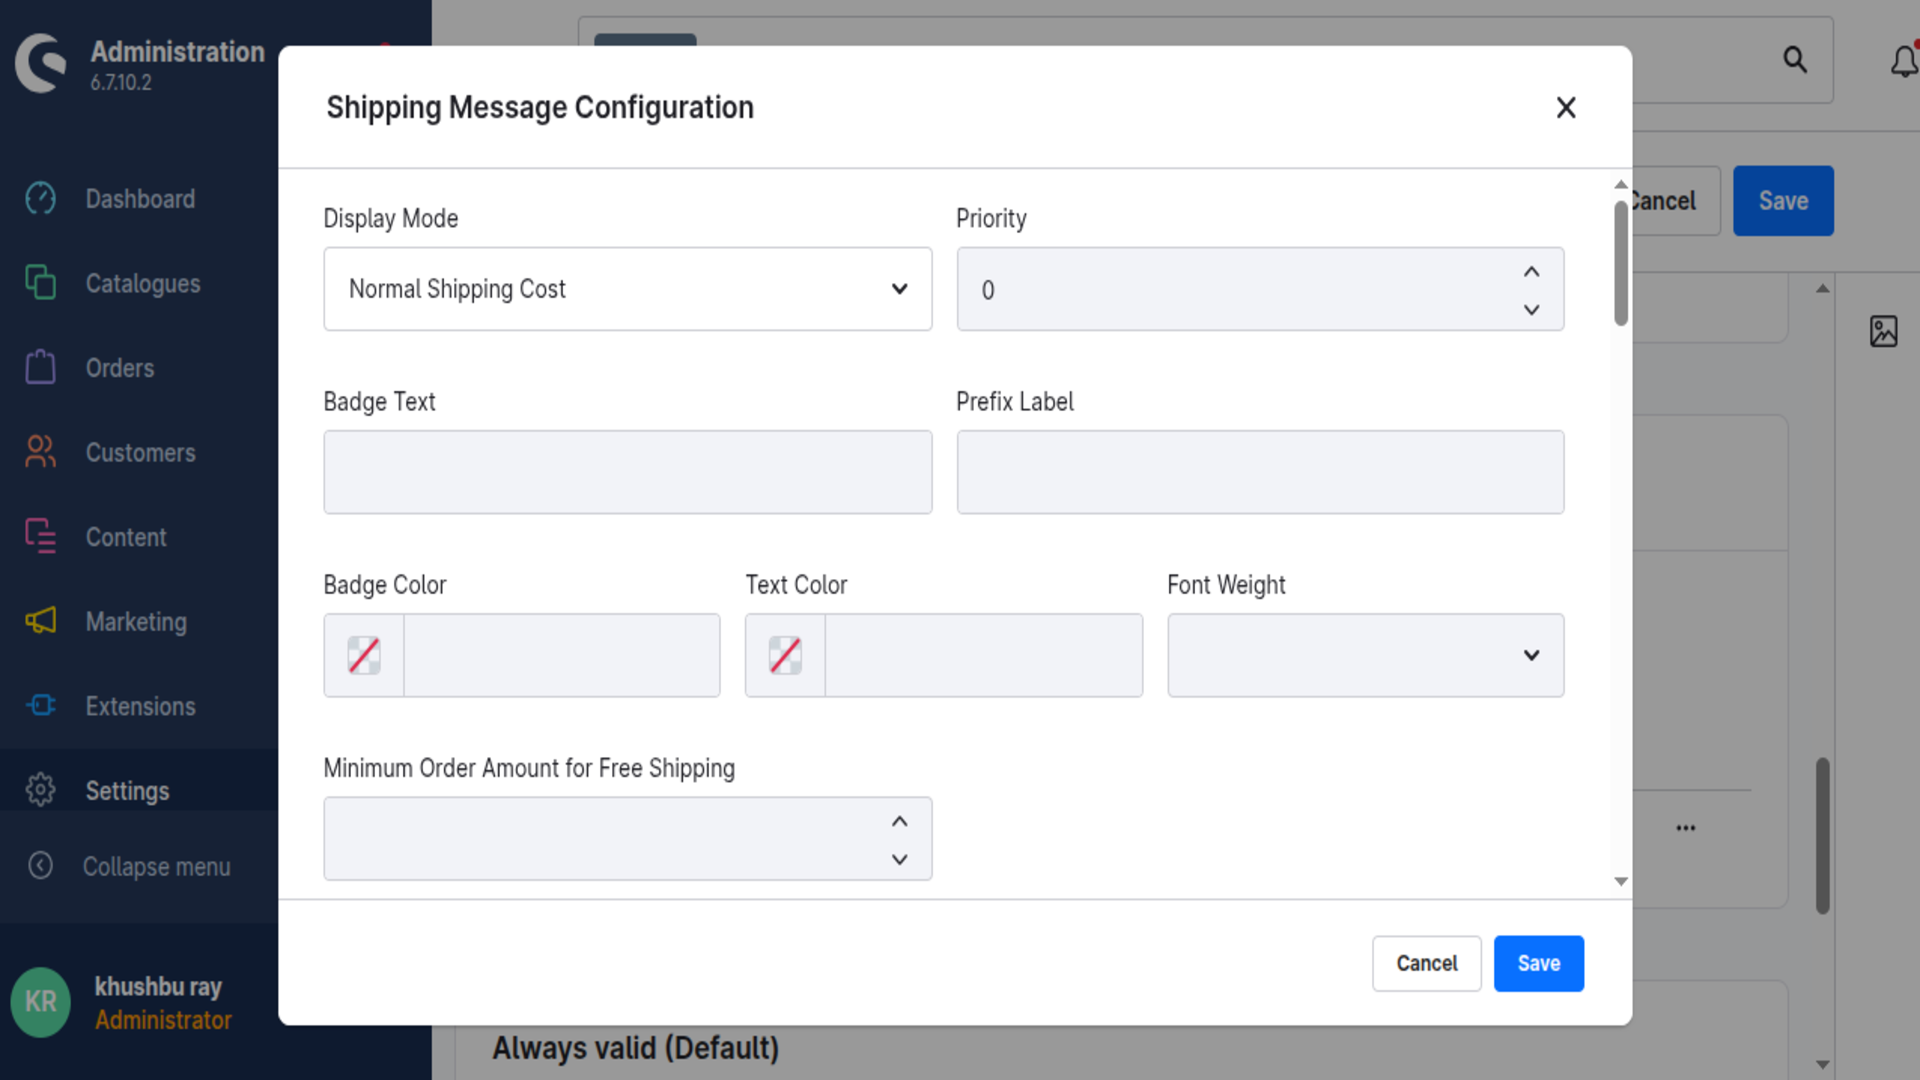1920x1080 pixels.
Task: Open the Badge Color swatch picker
Action: pyautogui.click(x=364, y=655)
